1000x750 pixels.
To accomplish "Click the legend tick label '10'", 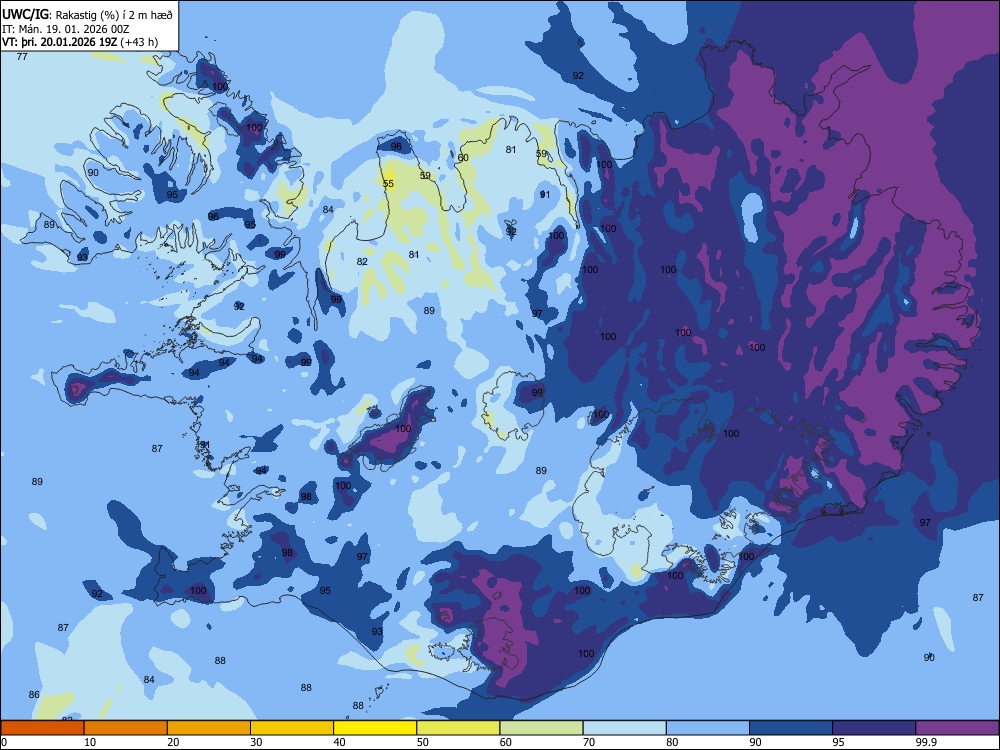I will 90,742.
